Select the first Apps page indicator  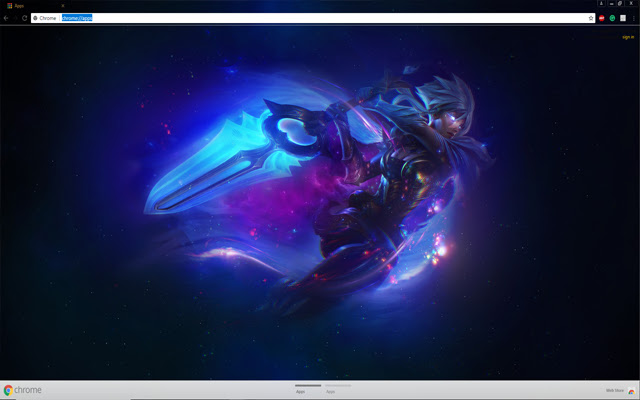(308, 388)
